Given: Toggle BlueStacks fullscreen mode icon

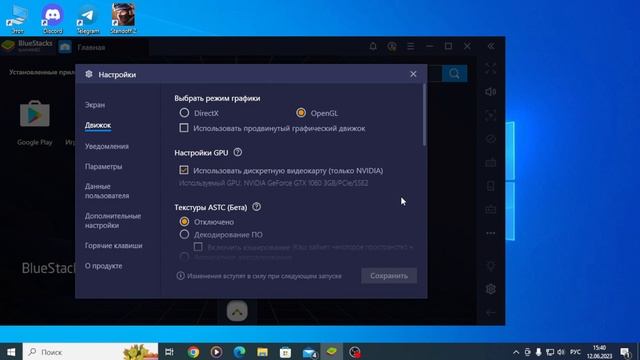Looking at the screenshot, I should 491,69.
